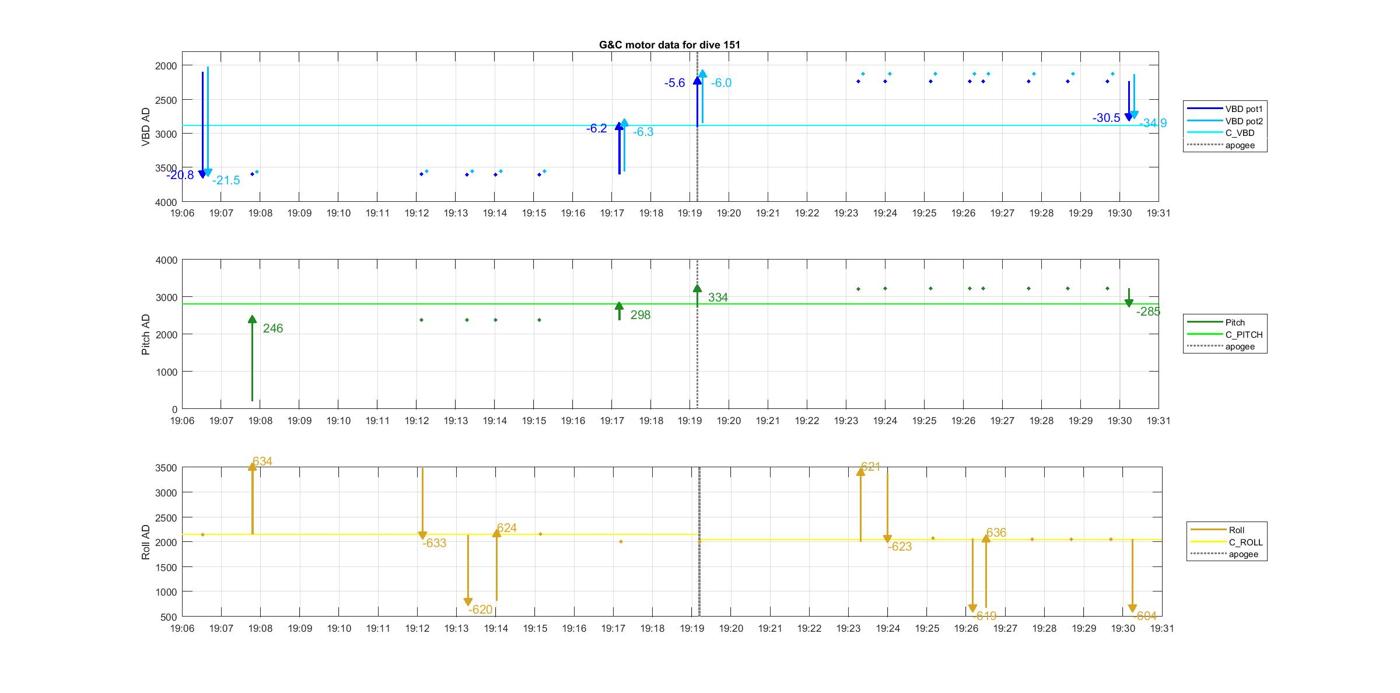Click apogee entry in the Roll legend

click(x=1225, y=554)
